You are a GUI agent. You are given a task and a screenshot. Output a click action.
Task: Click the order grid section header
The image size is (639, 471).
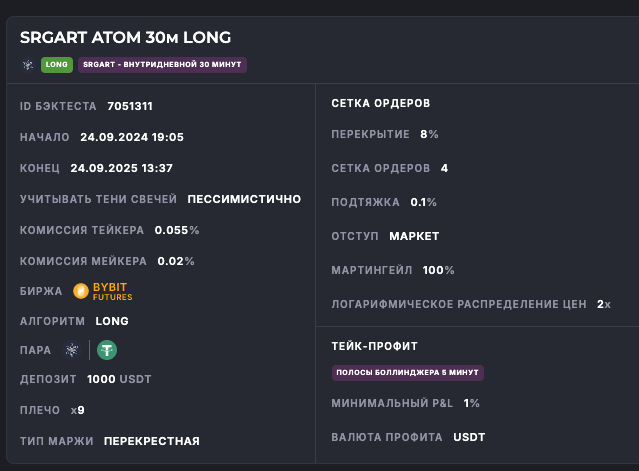pos(381,103)
